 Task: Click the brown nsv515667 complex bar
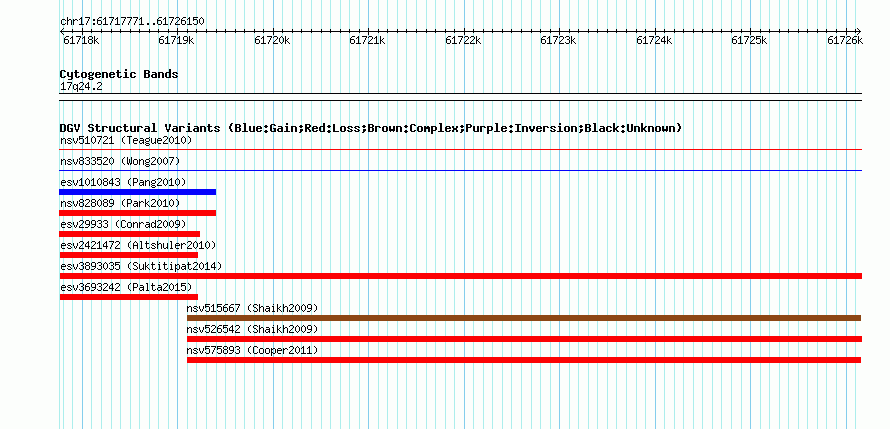pos(524,318)
